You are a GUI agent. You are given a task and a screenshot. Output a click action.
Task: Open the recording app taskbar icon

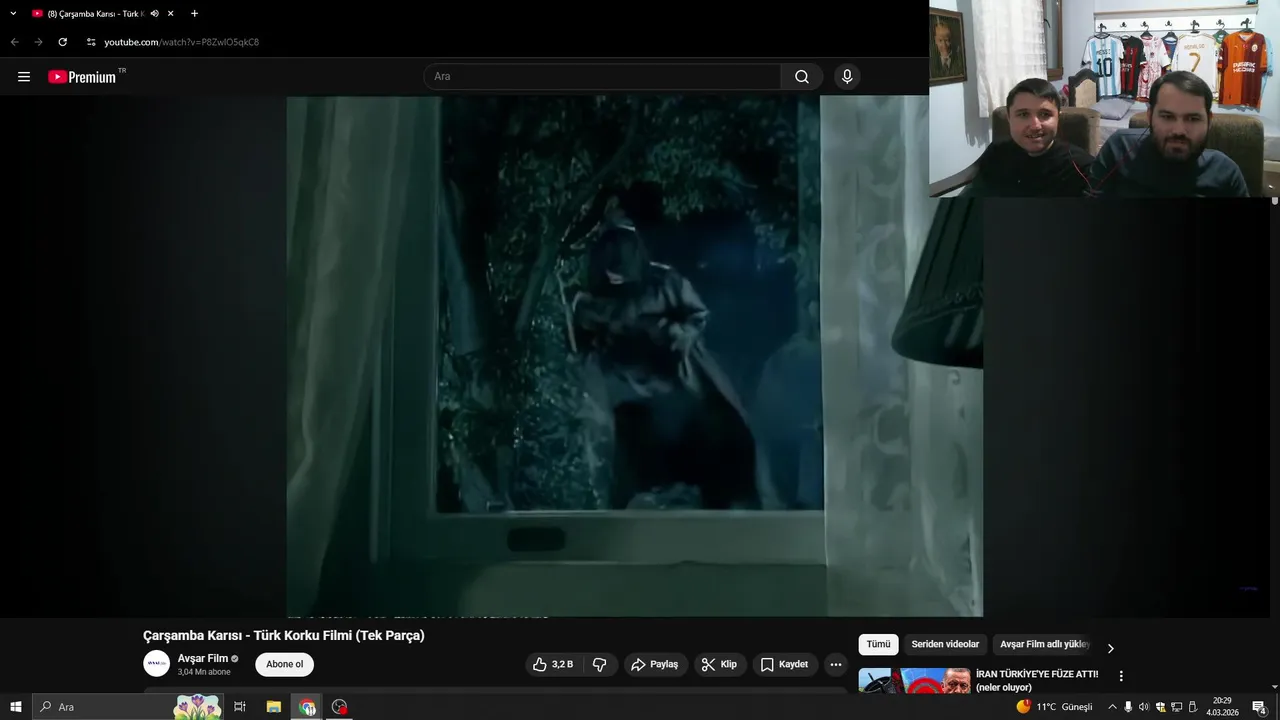[340, 707]
